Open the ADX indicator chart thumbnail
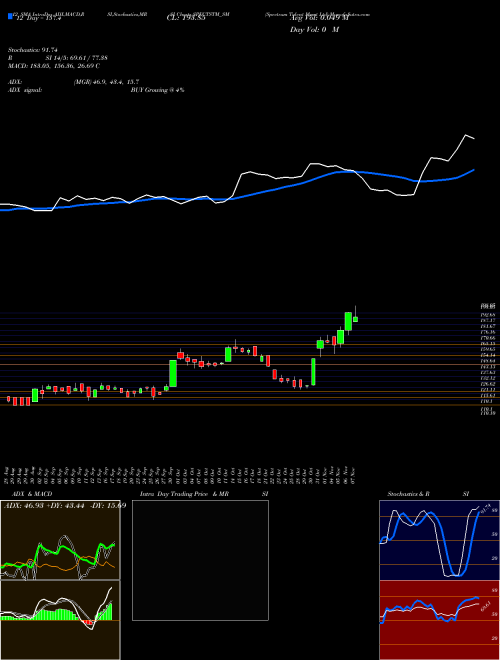The height and width of the screenshot is (660, 500). tap(60, 540)
